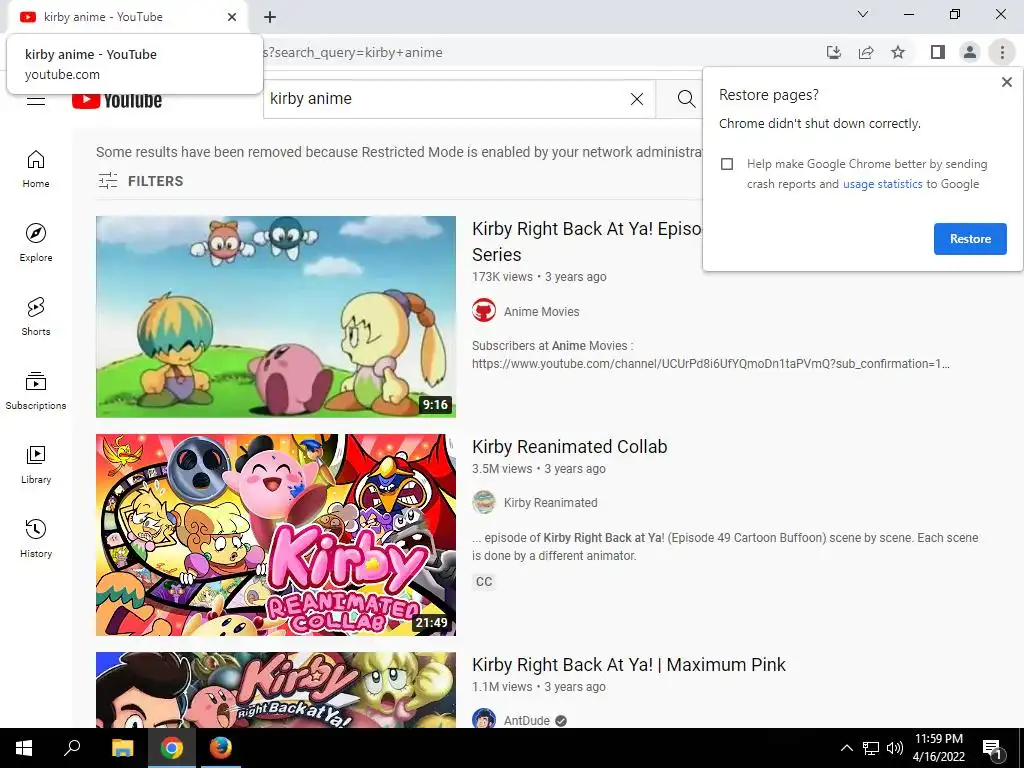Click the '173K views • 3 years ago' text
Image resolution: width=1024 pixels, height=768 pixels.
point(539,277)
